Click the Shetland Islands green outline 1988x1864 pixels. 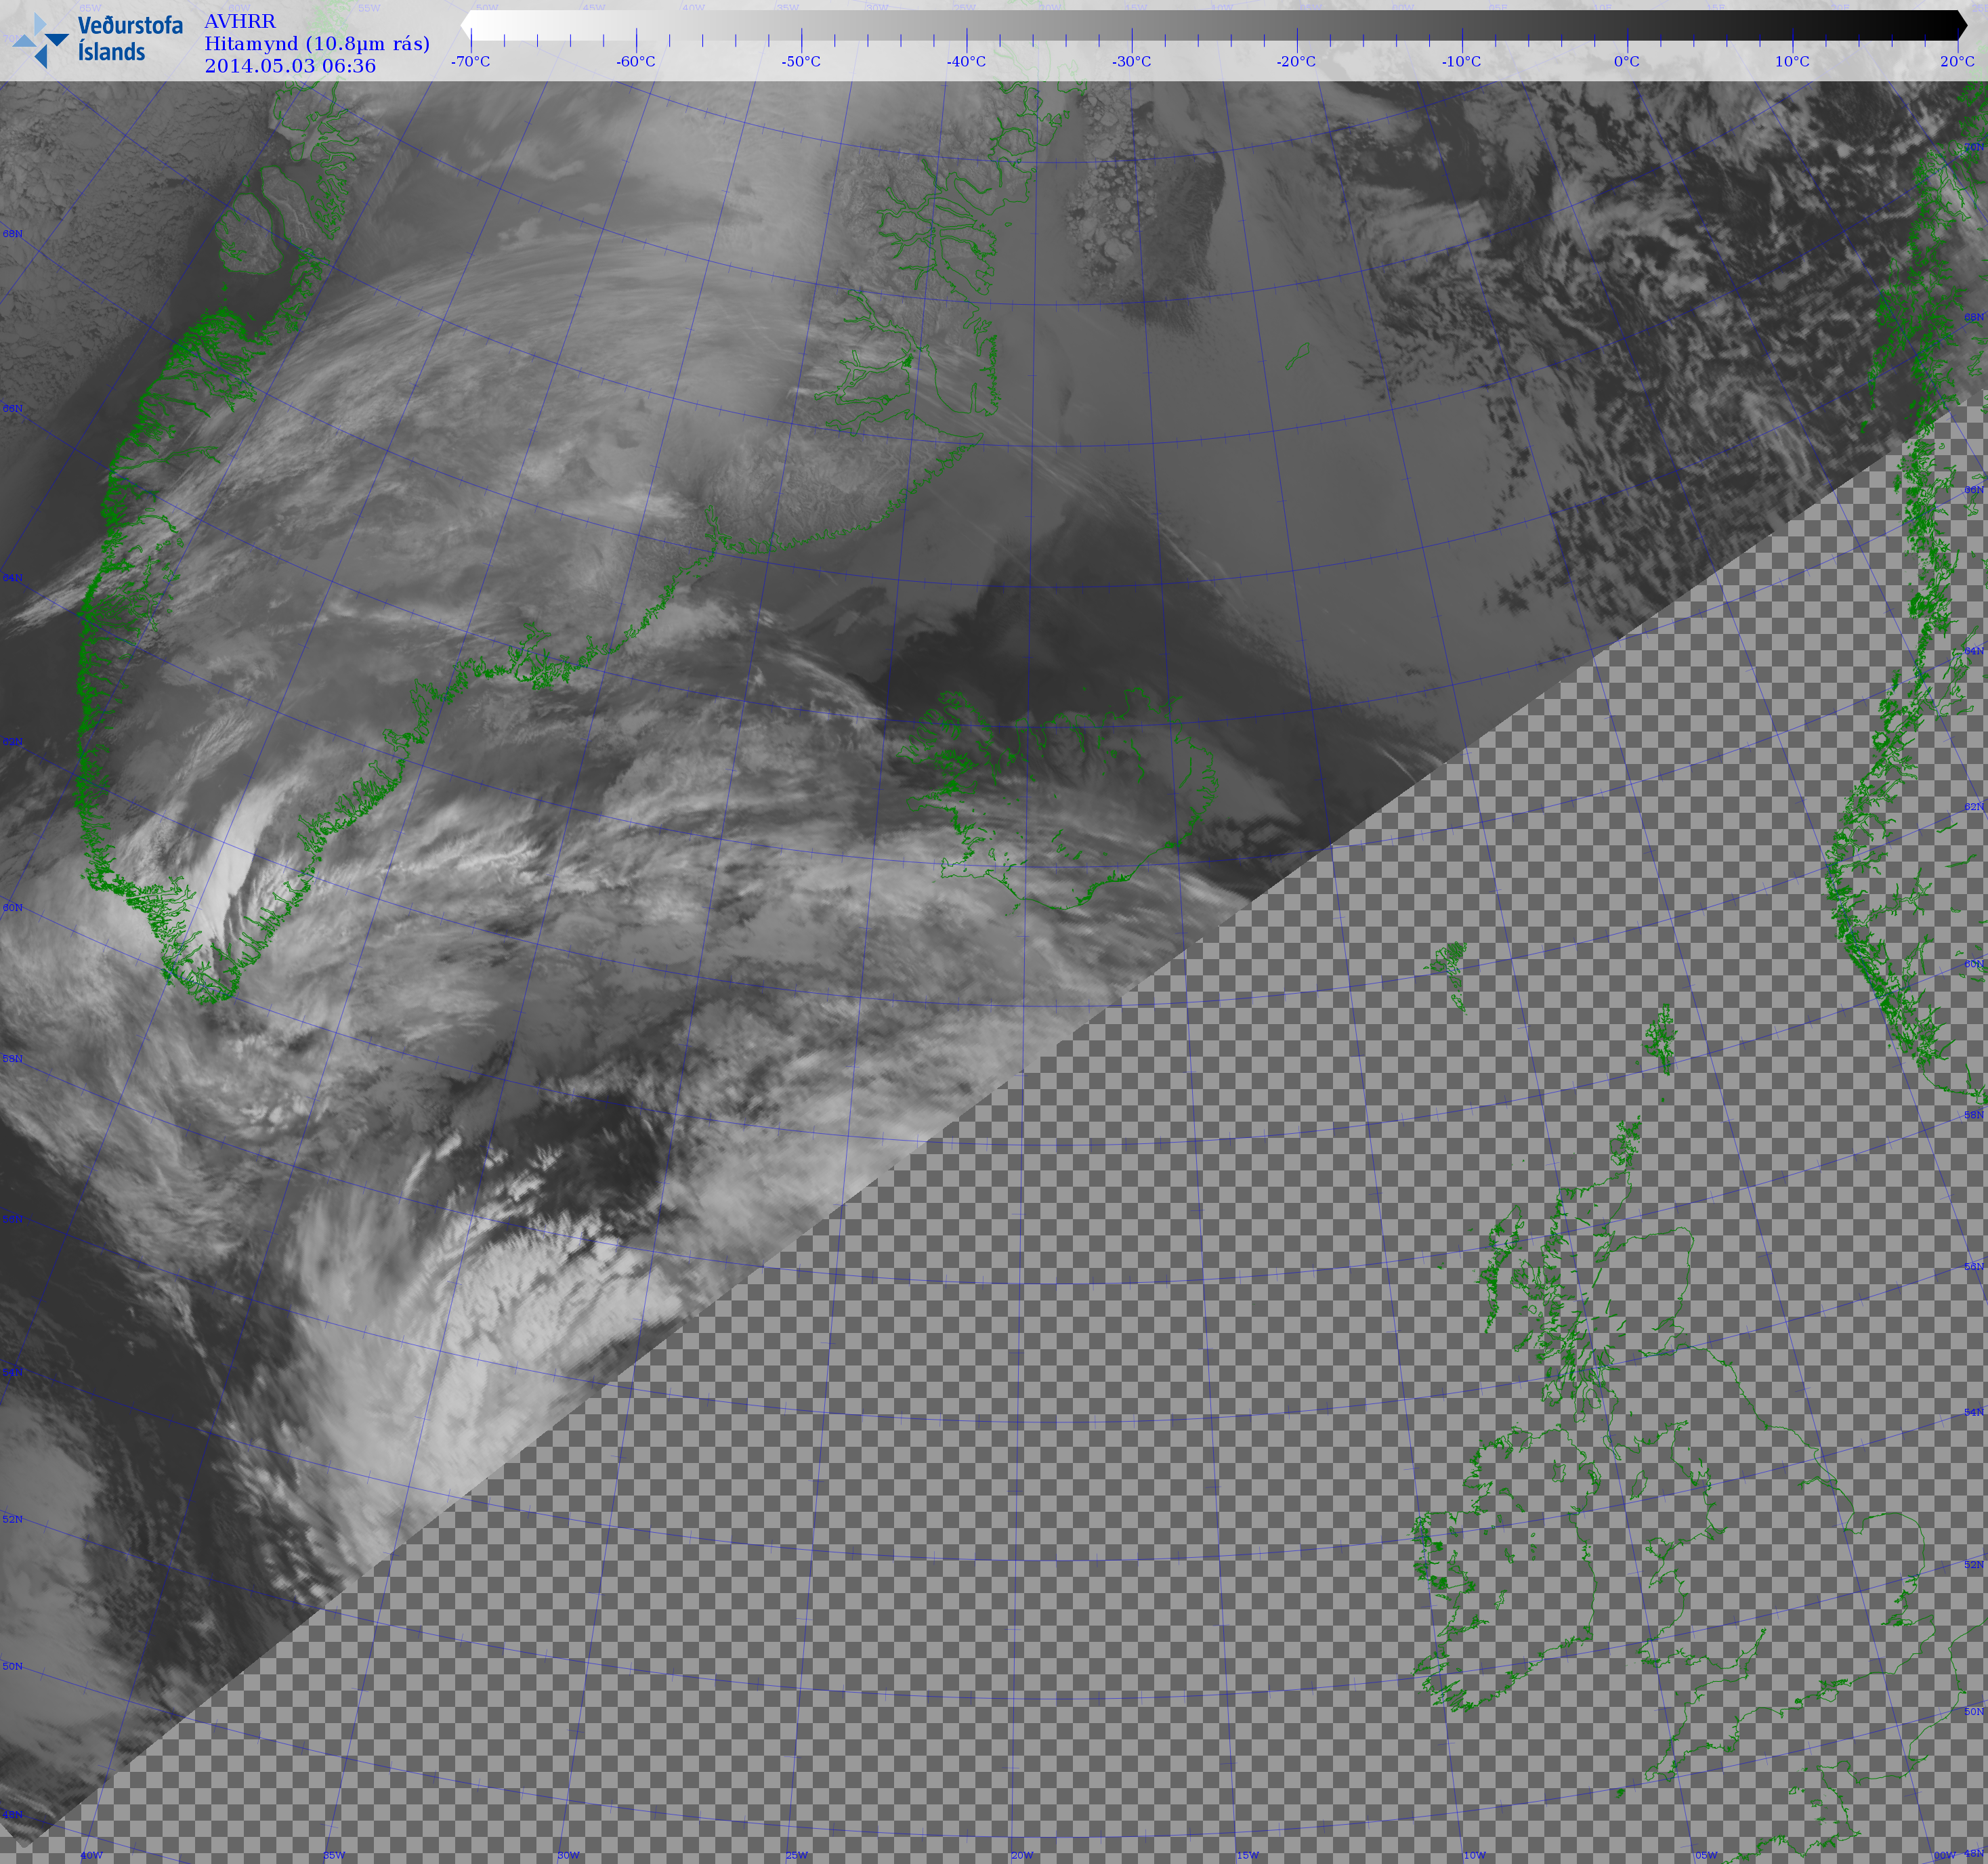pos(1660,1040)
